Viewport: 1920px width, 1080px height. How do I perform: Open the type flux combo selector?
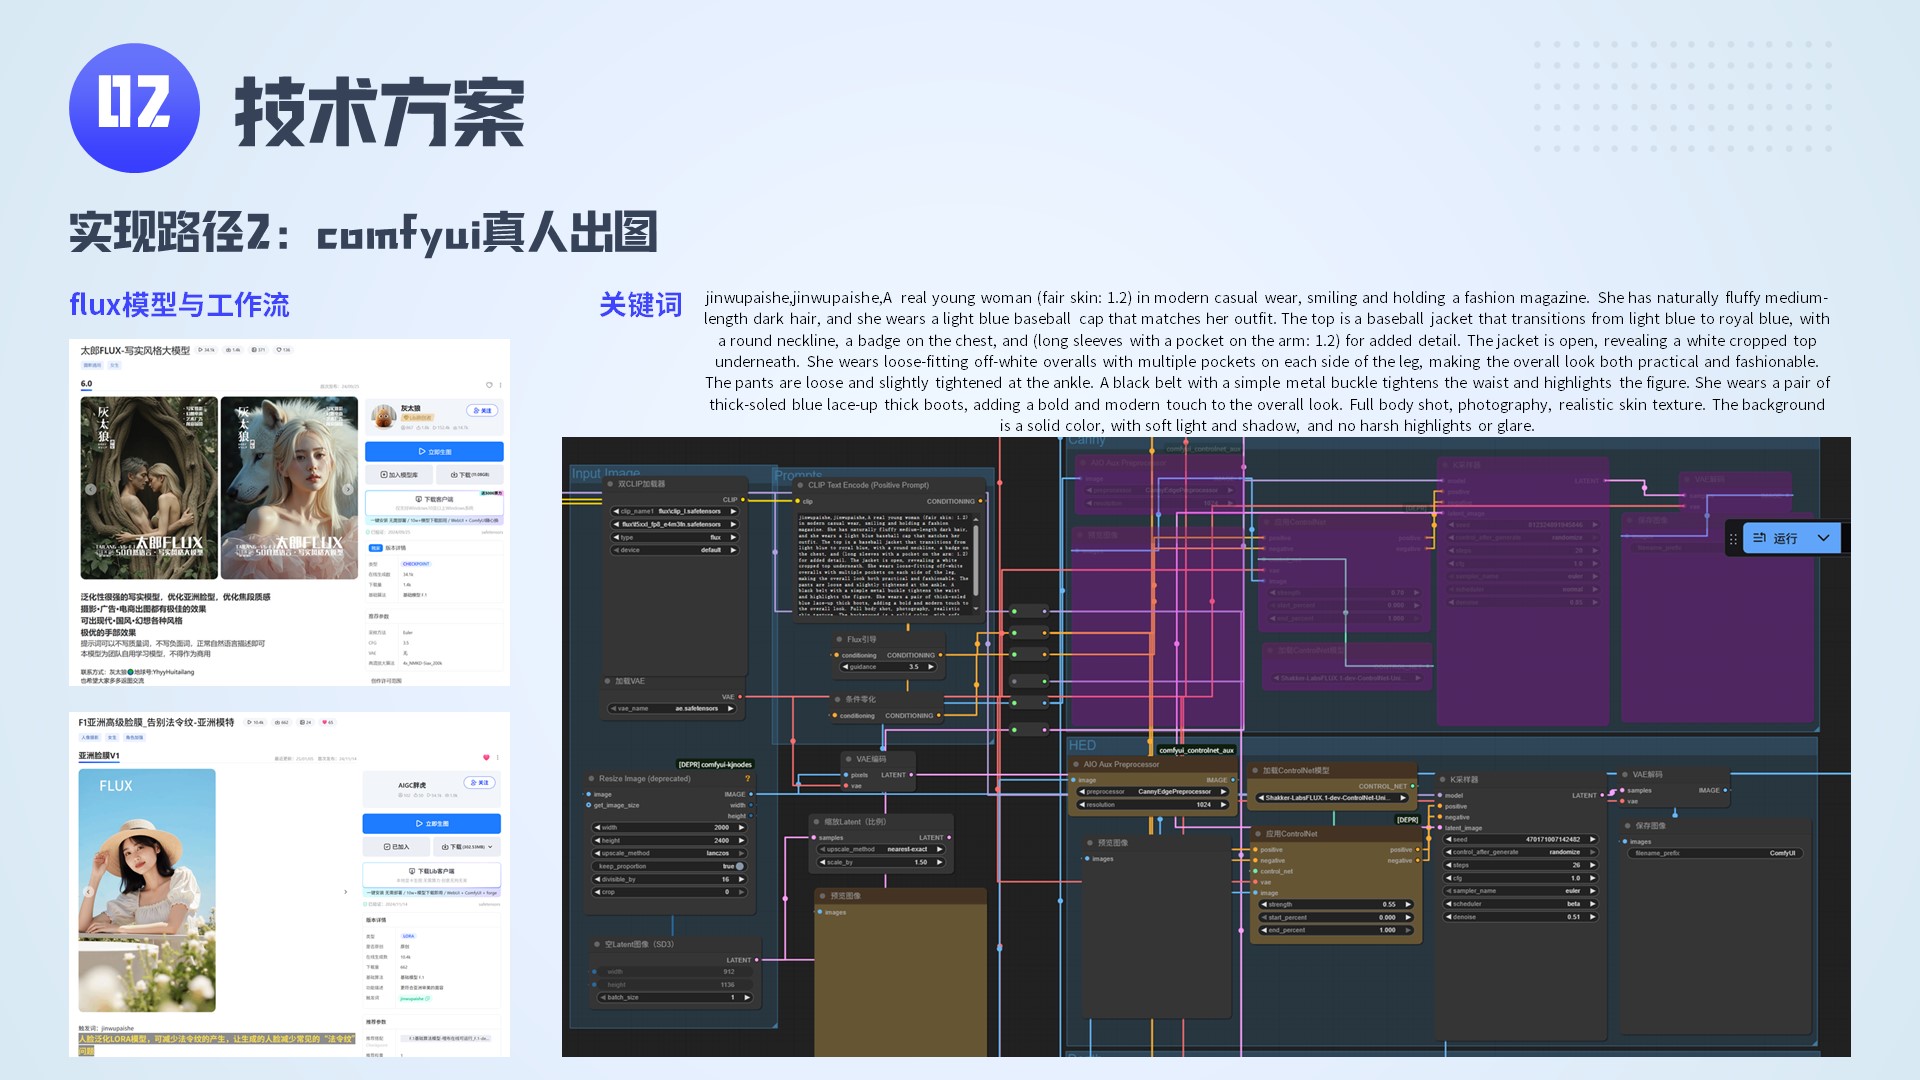coord(675,537)
